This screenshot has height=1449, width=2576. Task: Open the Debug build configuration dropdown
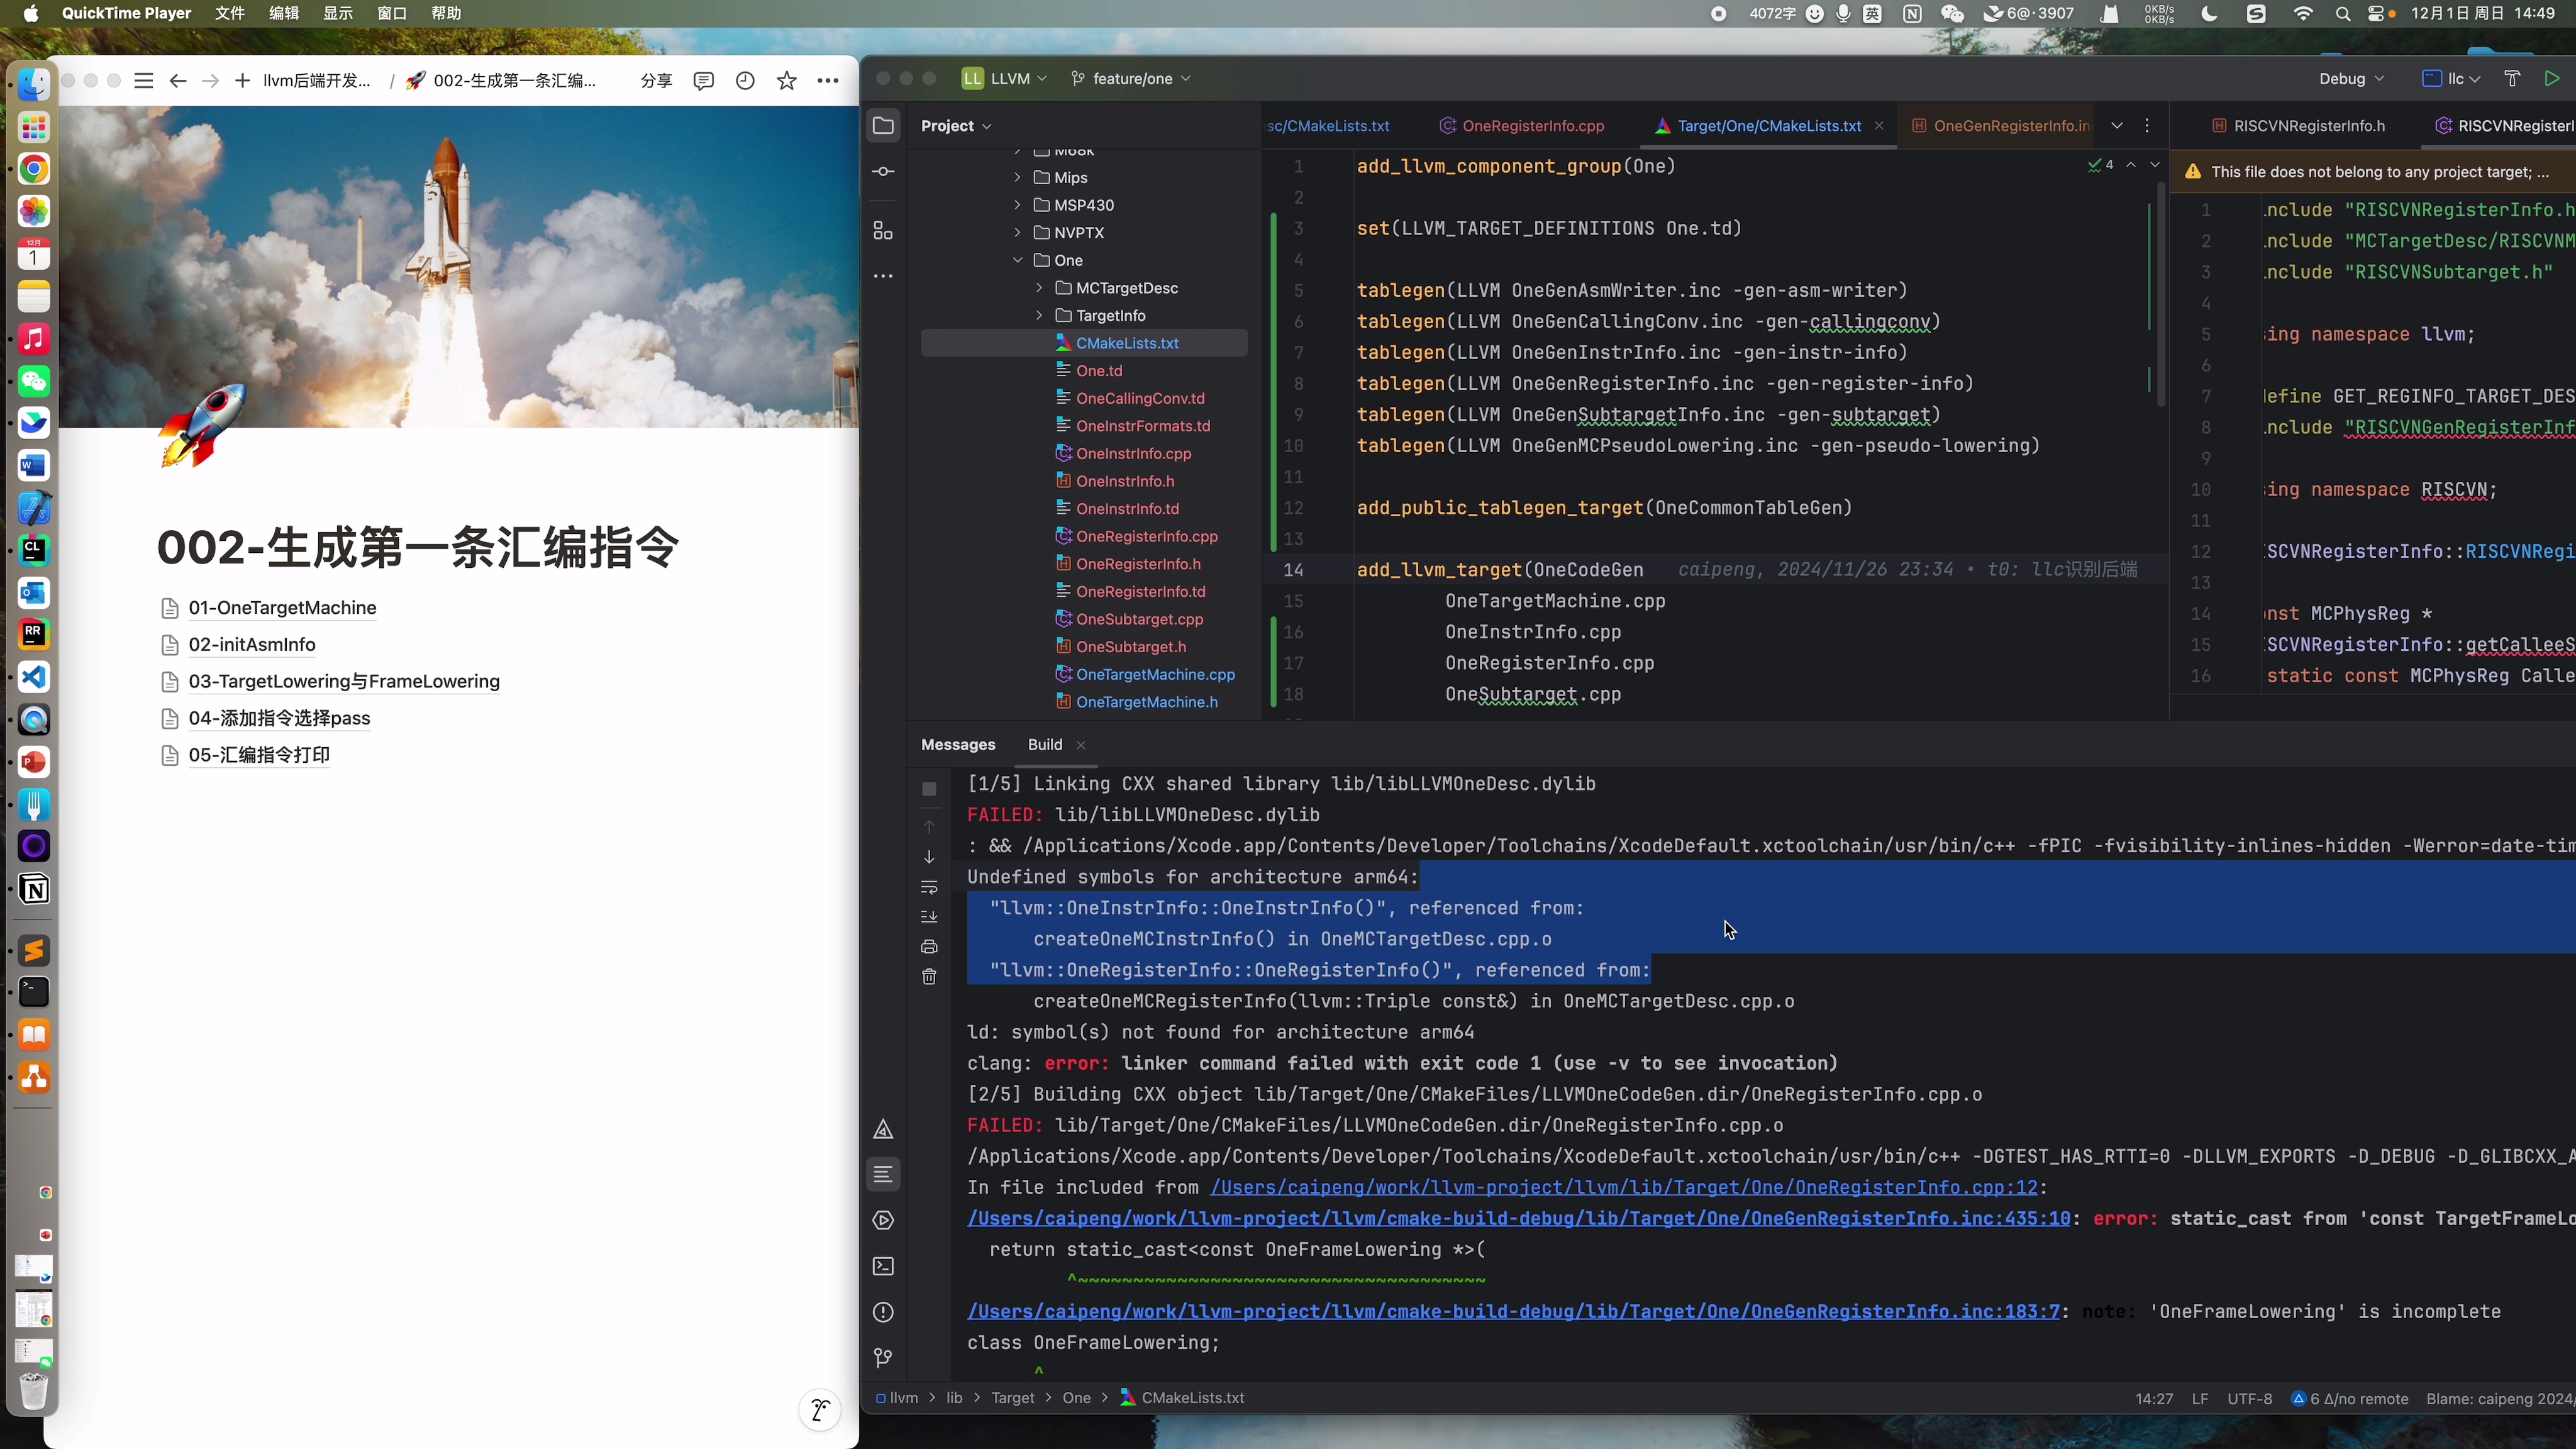2351,79
